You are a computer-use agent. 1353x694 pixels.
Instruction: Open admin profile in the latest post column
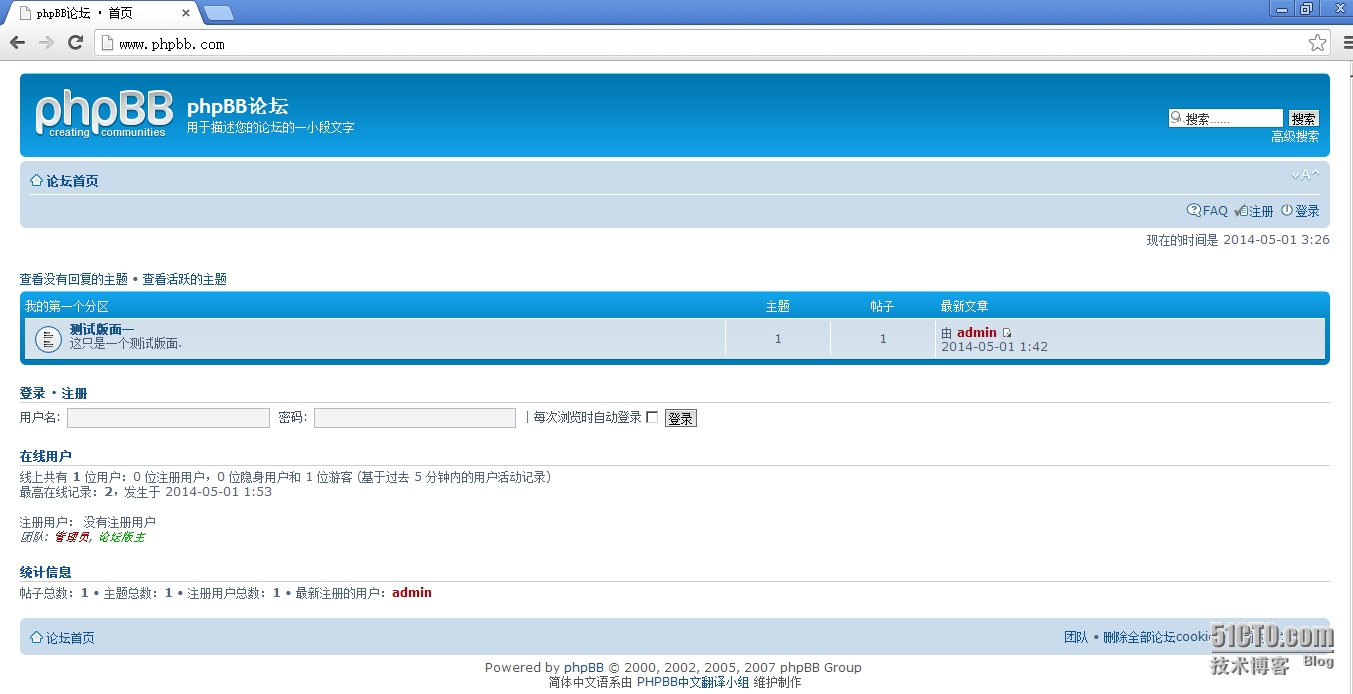[977, 332]
